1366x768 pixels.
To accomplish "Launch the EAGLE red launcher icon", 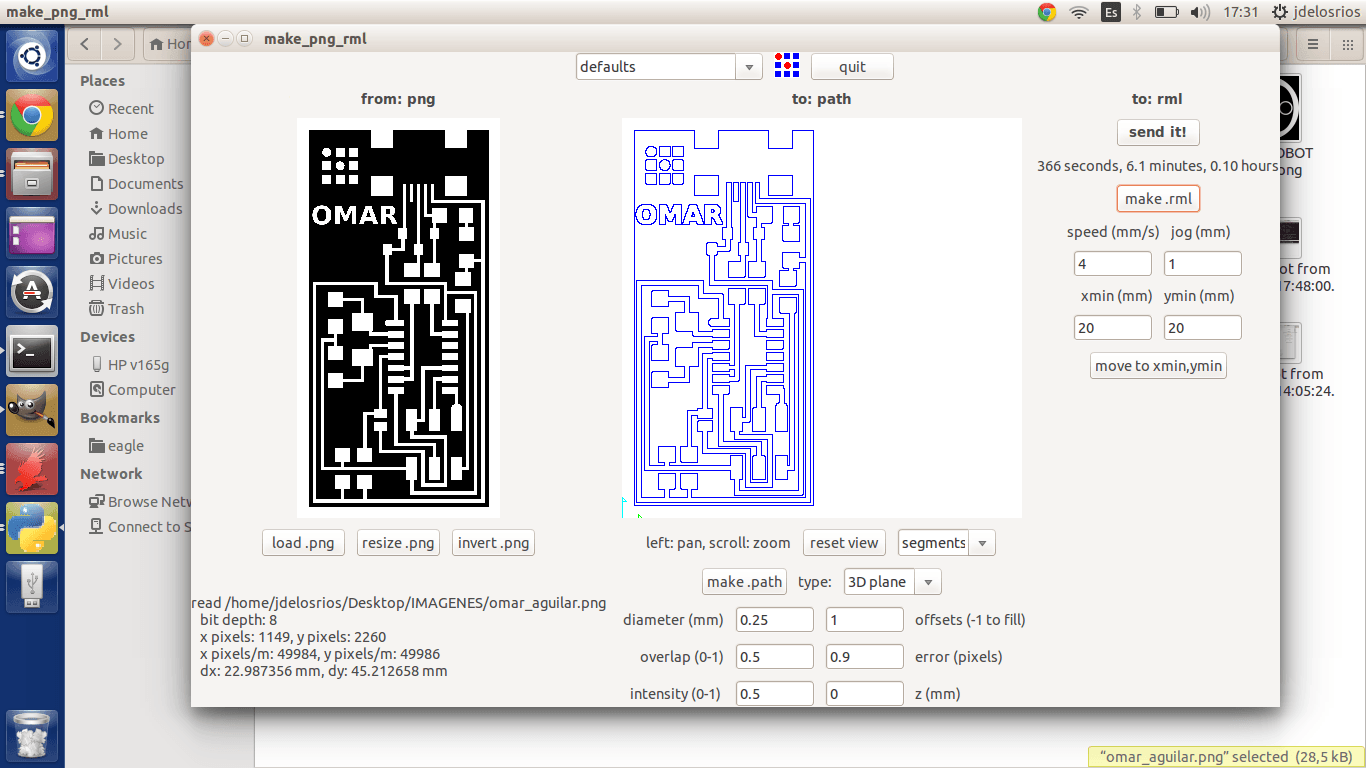I will coord(32,469).
